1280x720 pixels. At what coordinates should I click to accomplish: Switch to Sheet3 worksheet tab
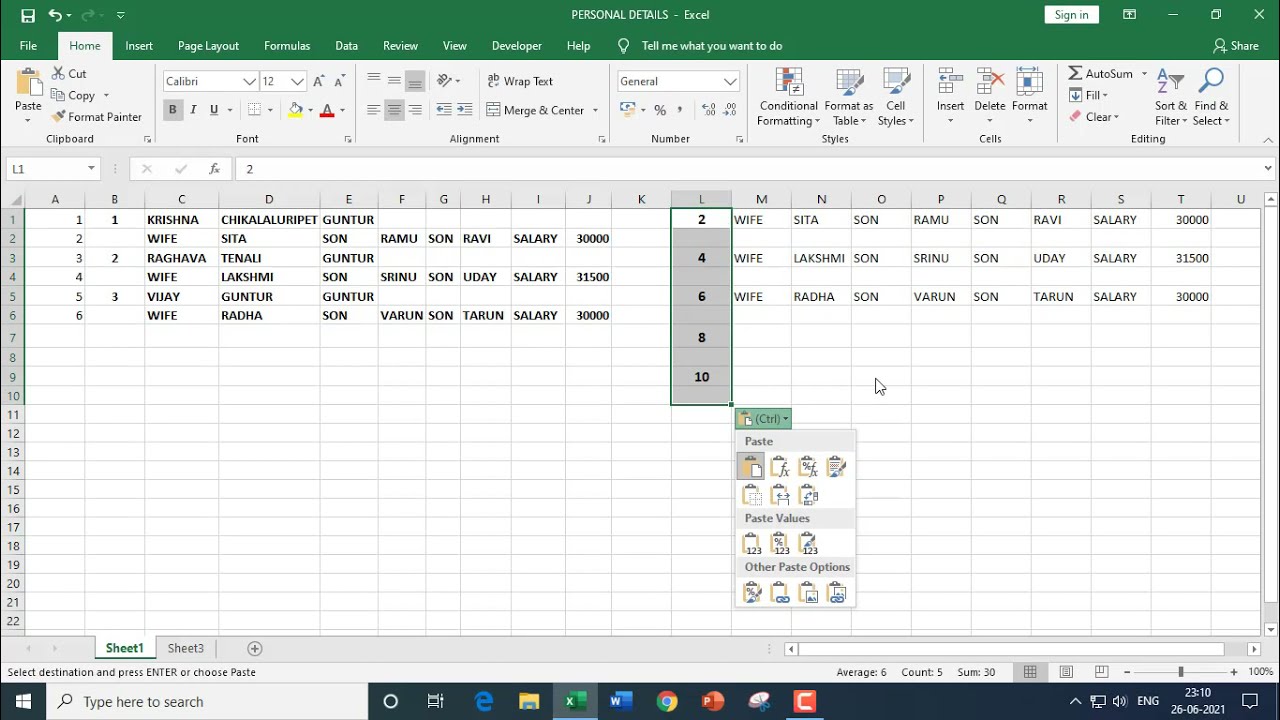tap(185, 648)
